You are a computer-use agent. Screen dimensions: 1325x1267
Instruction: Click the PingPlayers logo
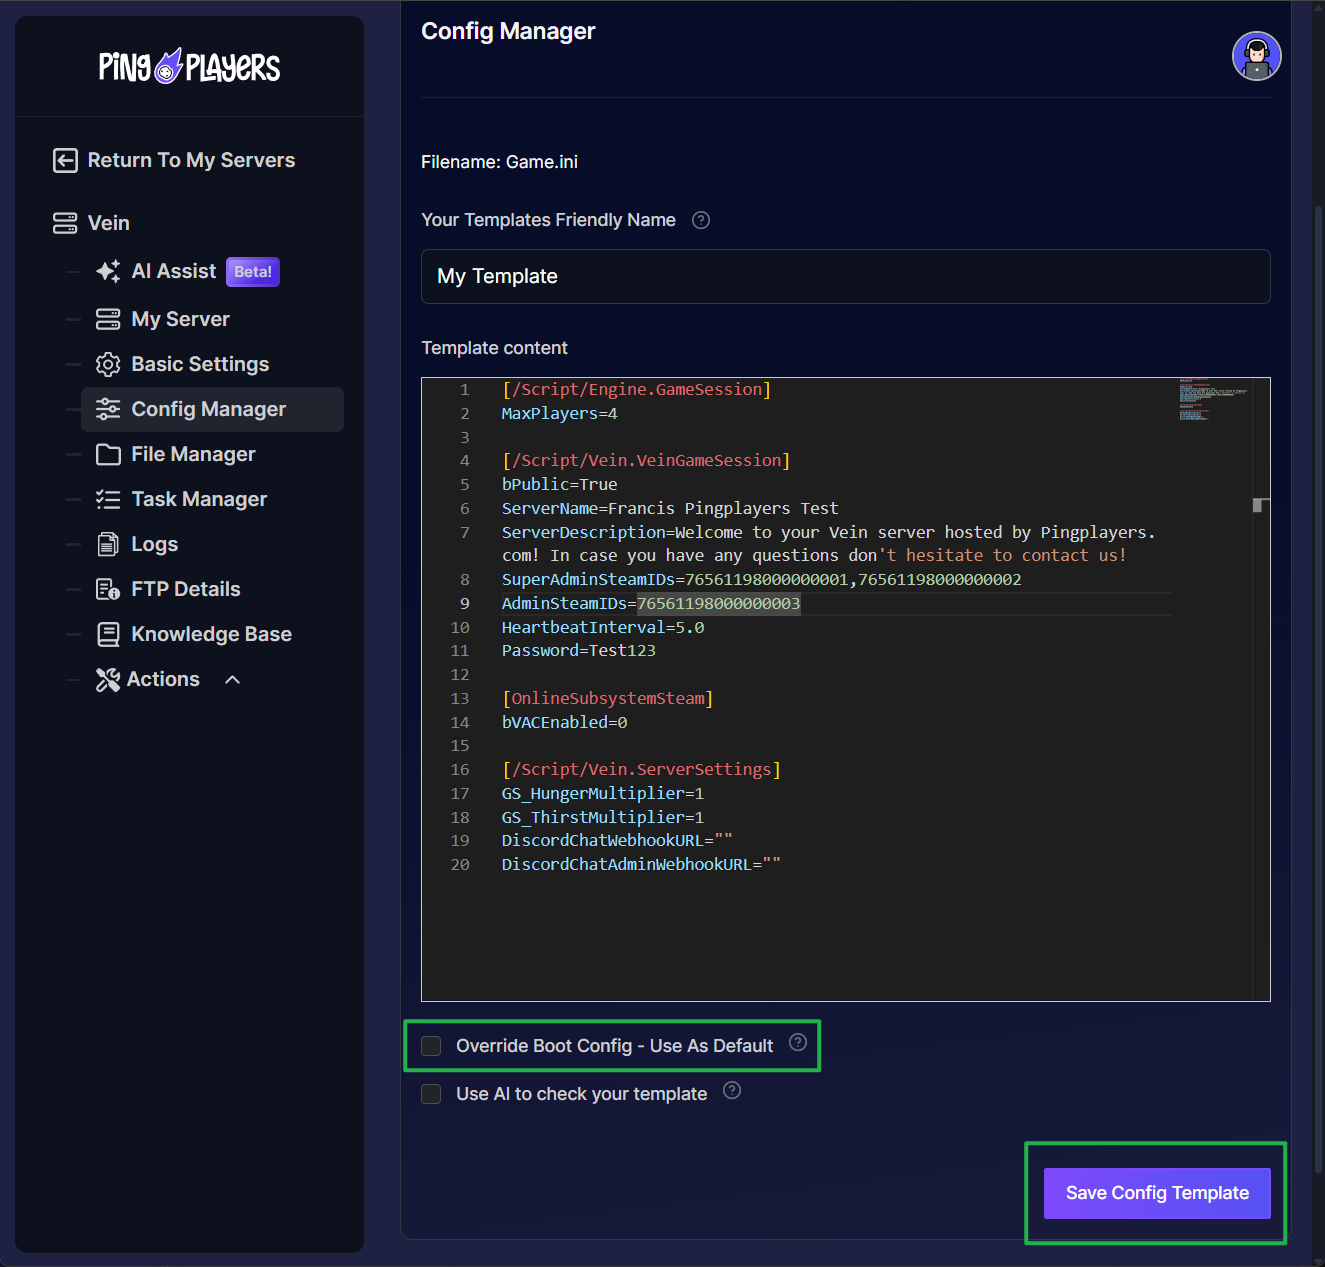(x=189, y=67)
